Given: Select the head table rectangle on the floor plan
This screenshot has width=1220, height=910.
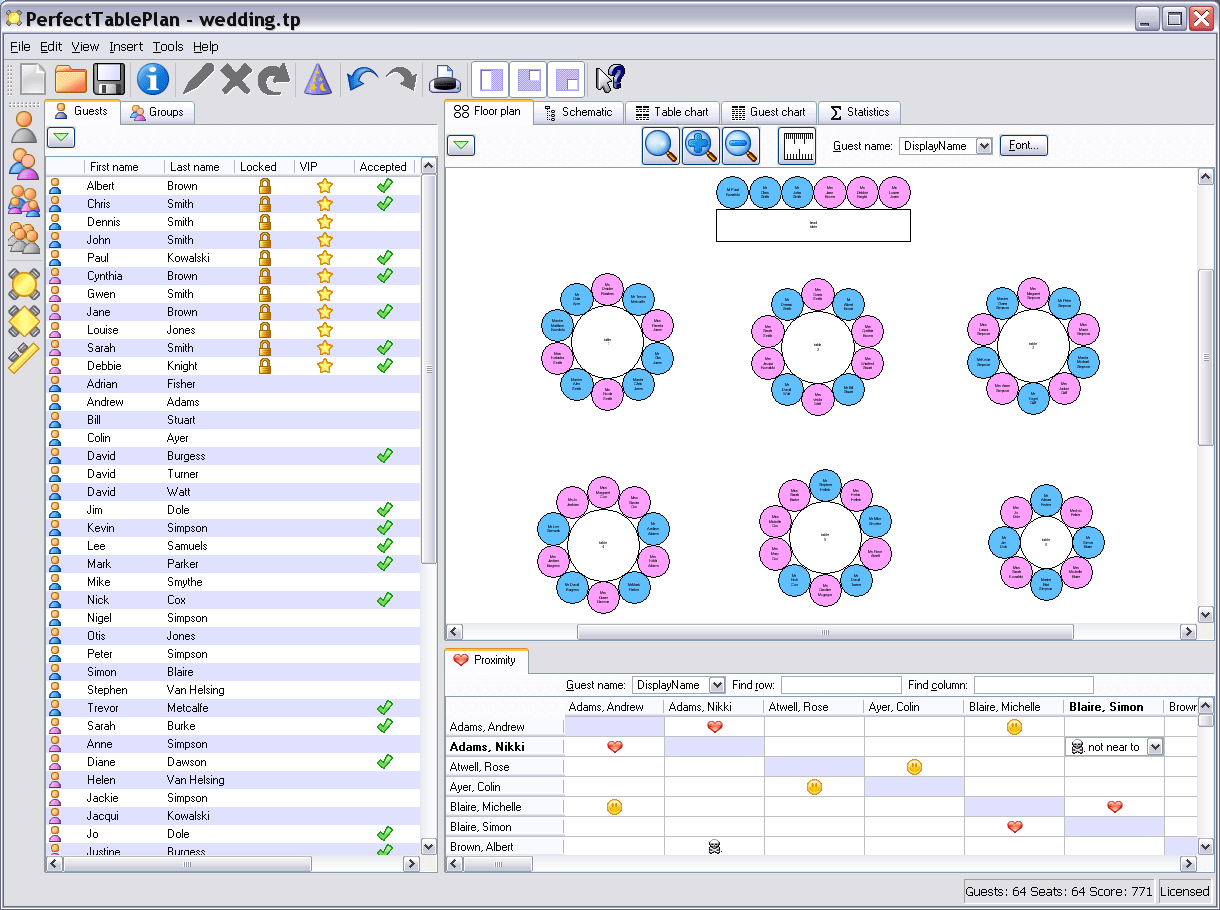Looking at the screenshot, I should click(x=813, y=225).
